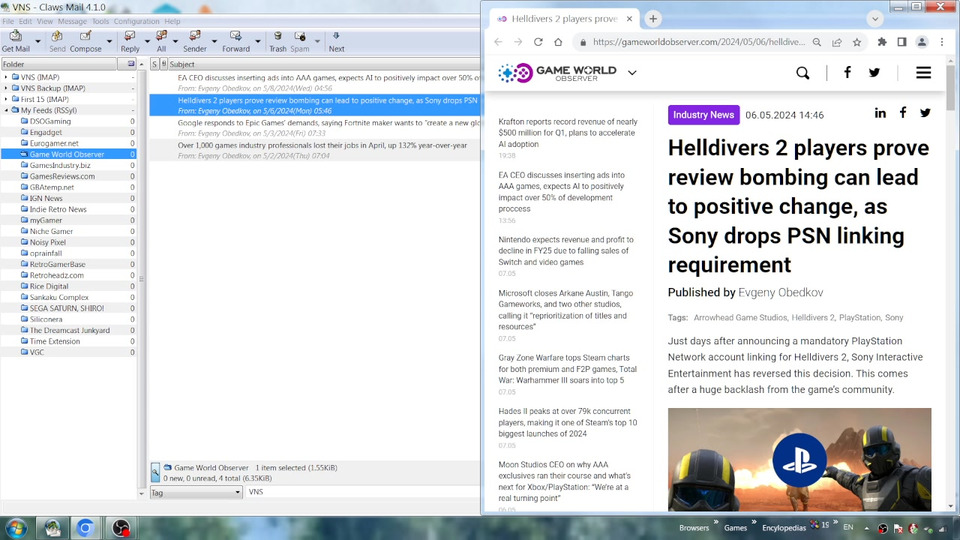Click the Helldivers 2 tag link
Image resolution: width=960 pixels, height=540 pixels.
coord(812,318)
